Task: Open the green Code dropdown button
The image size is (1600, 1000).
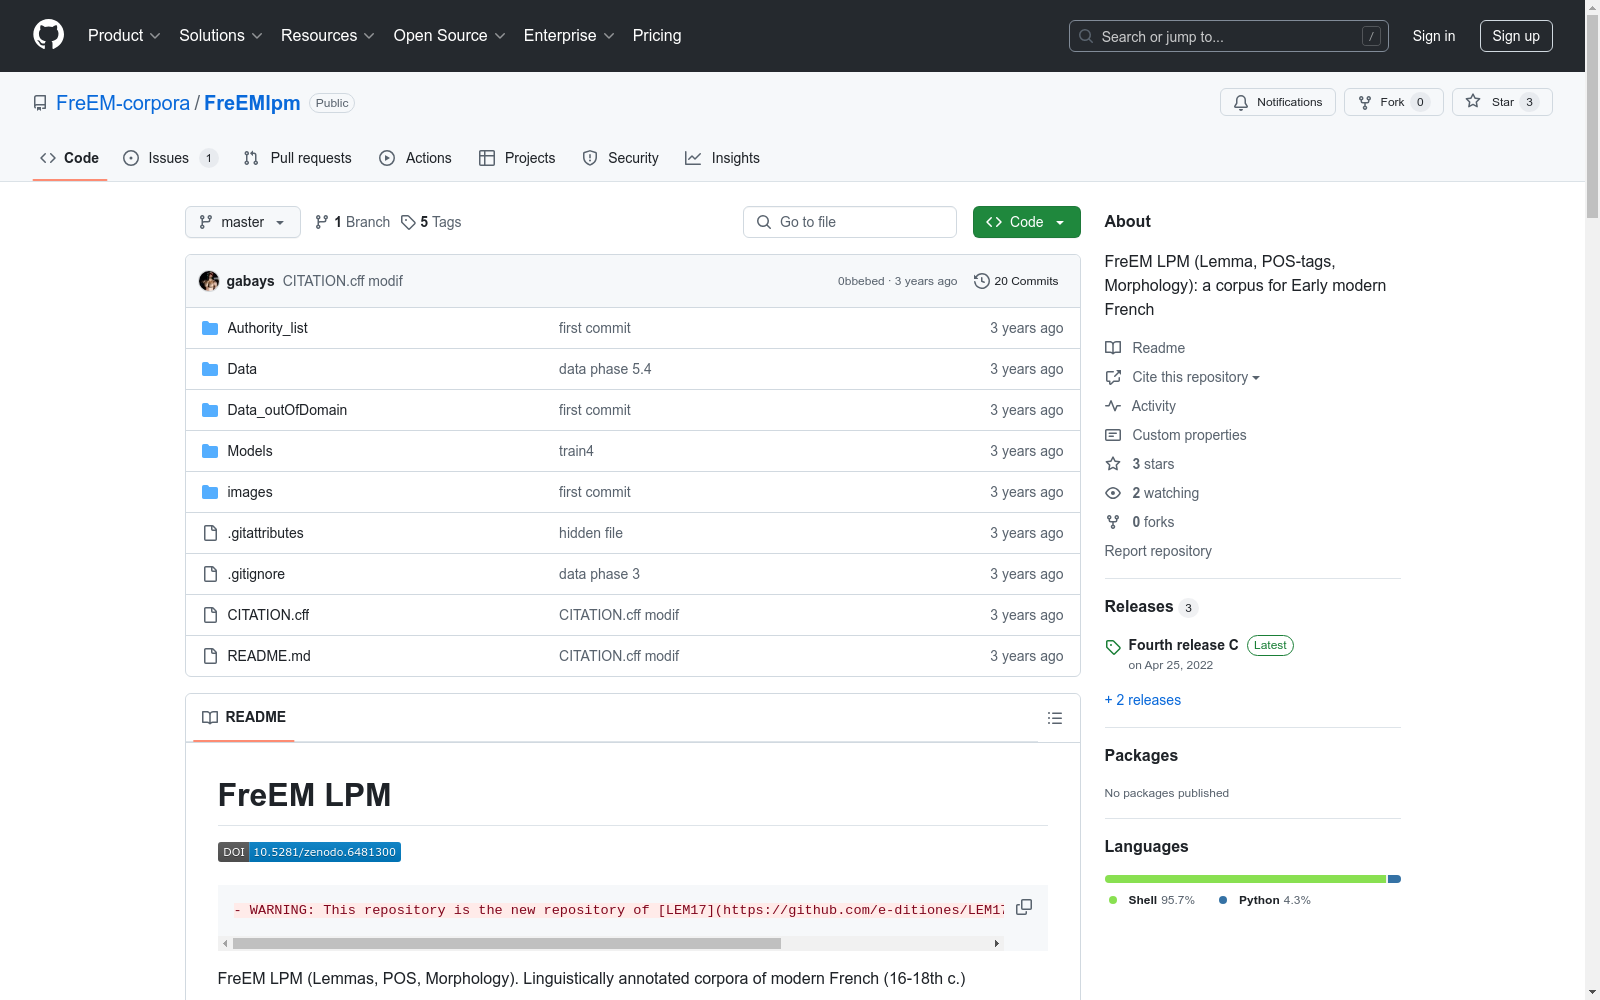Action: click(1027, 222)
